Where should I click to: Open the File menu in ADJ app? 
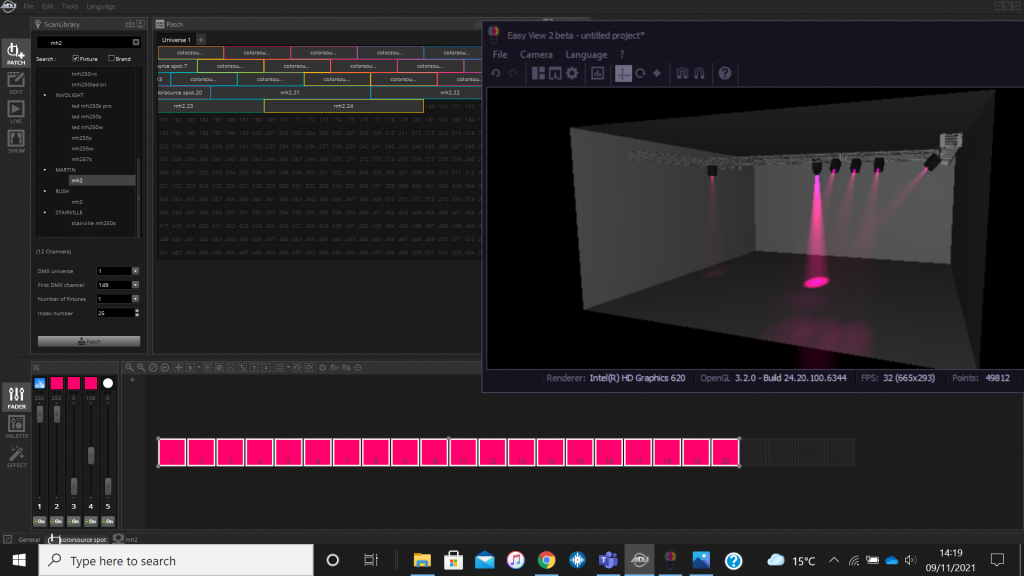[x=29, y=7]
